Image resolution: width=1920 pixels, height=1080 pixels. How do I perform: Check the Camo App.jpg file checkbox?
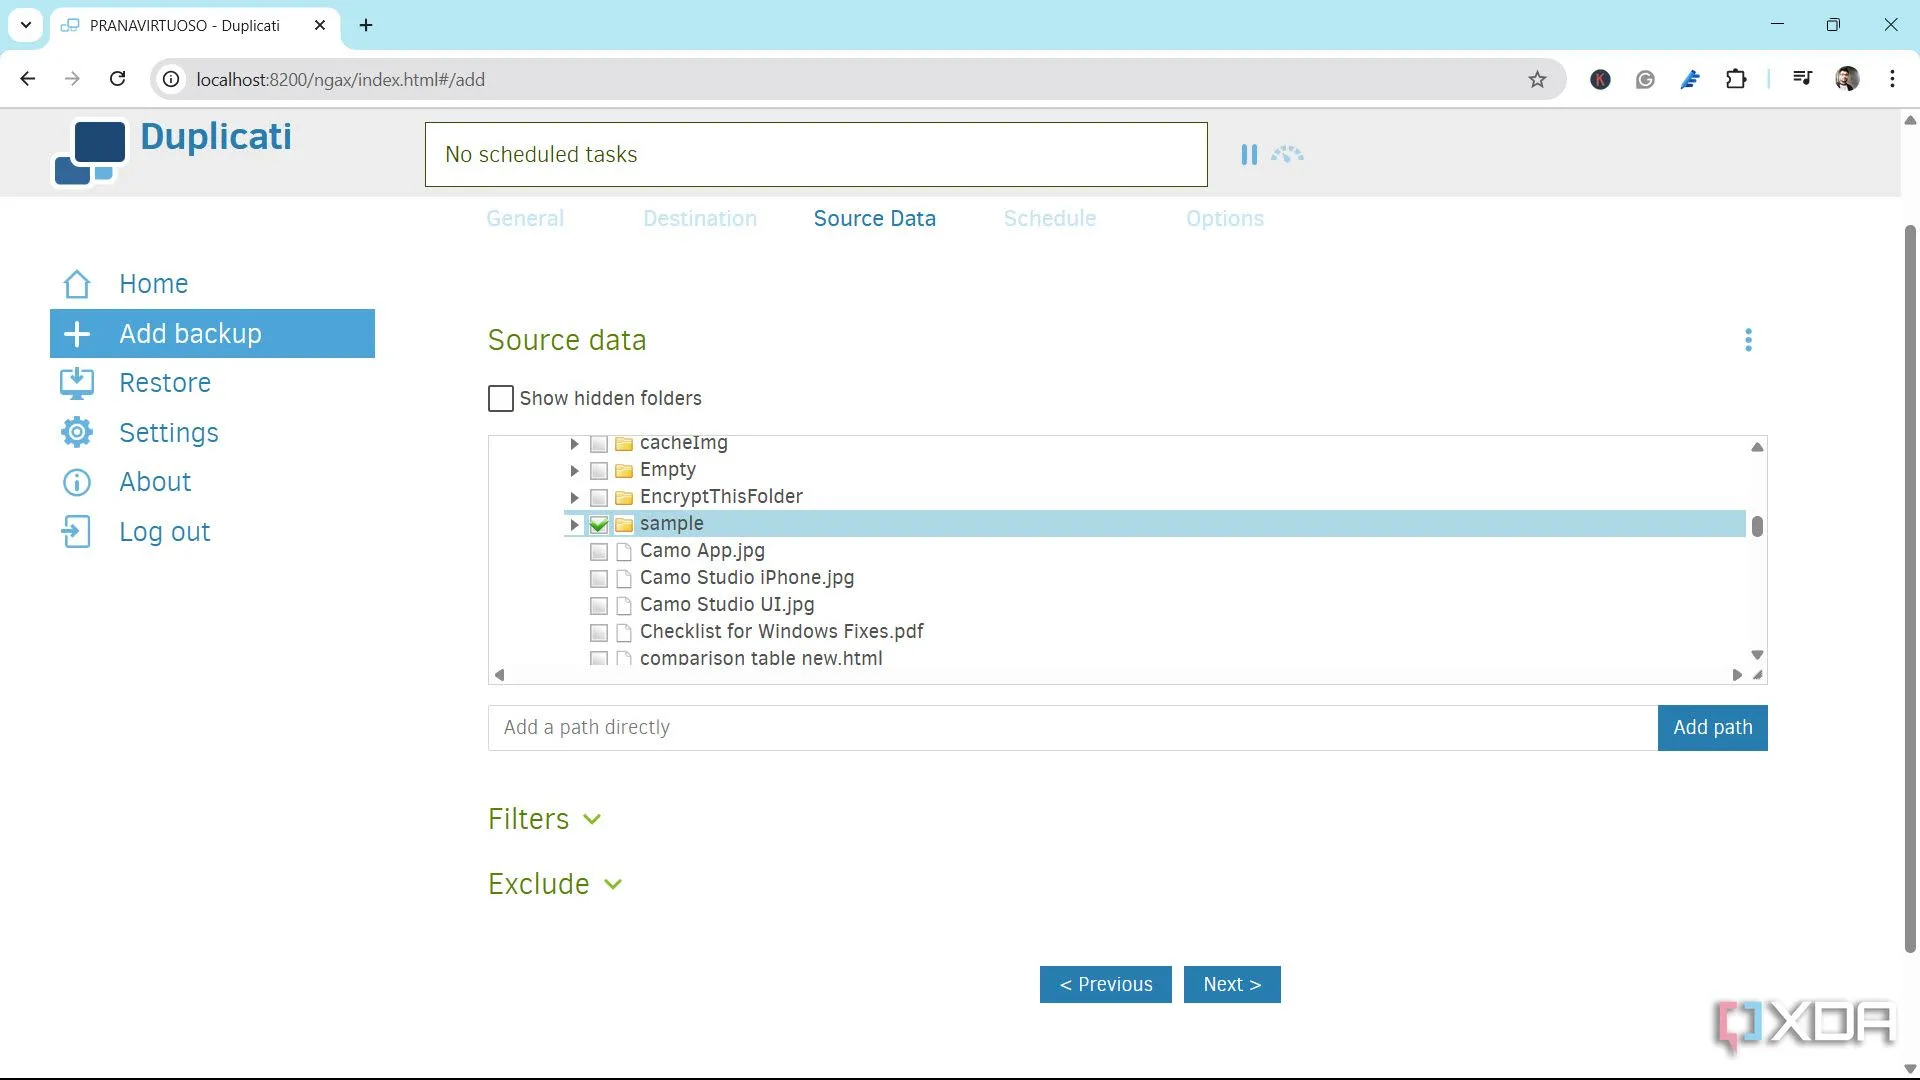pos(599,551)
